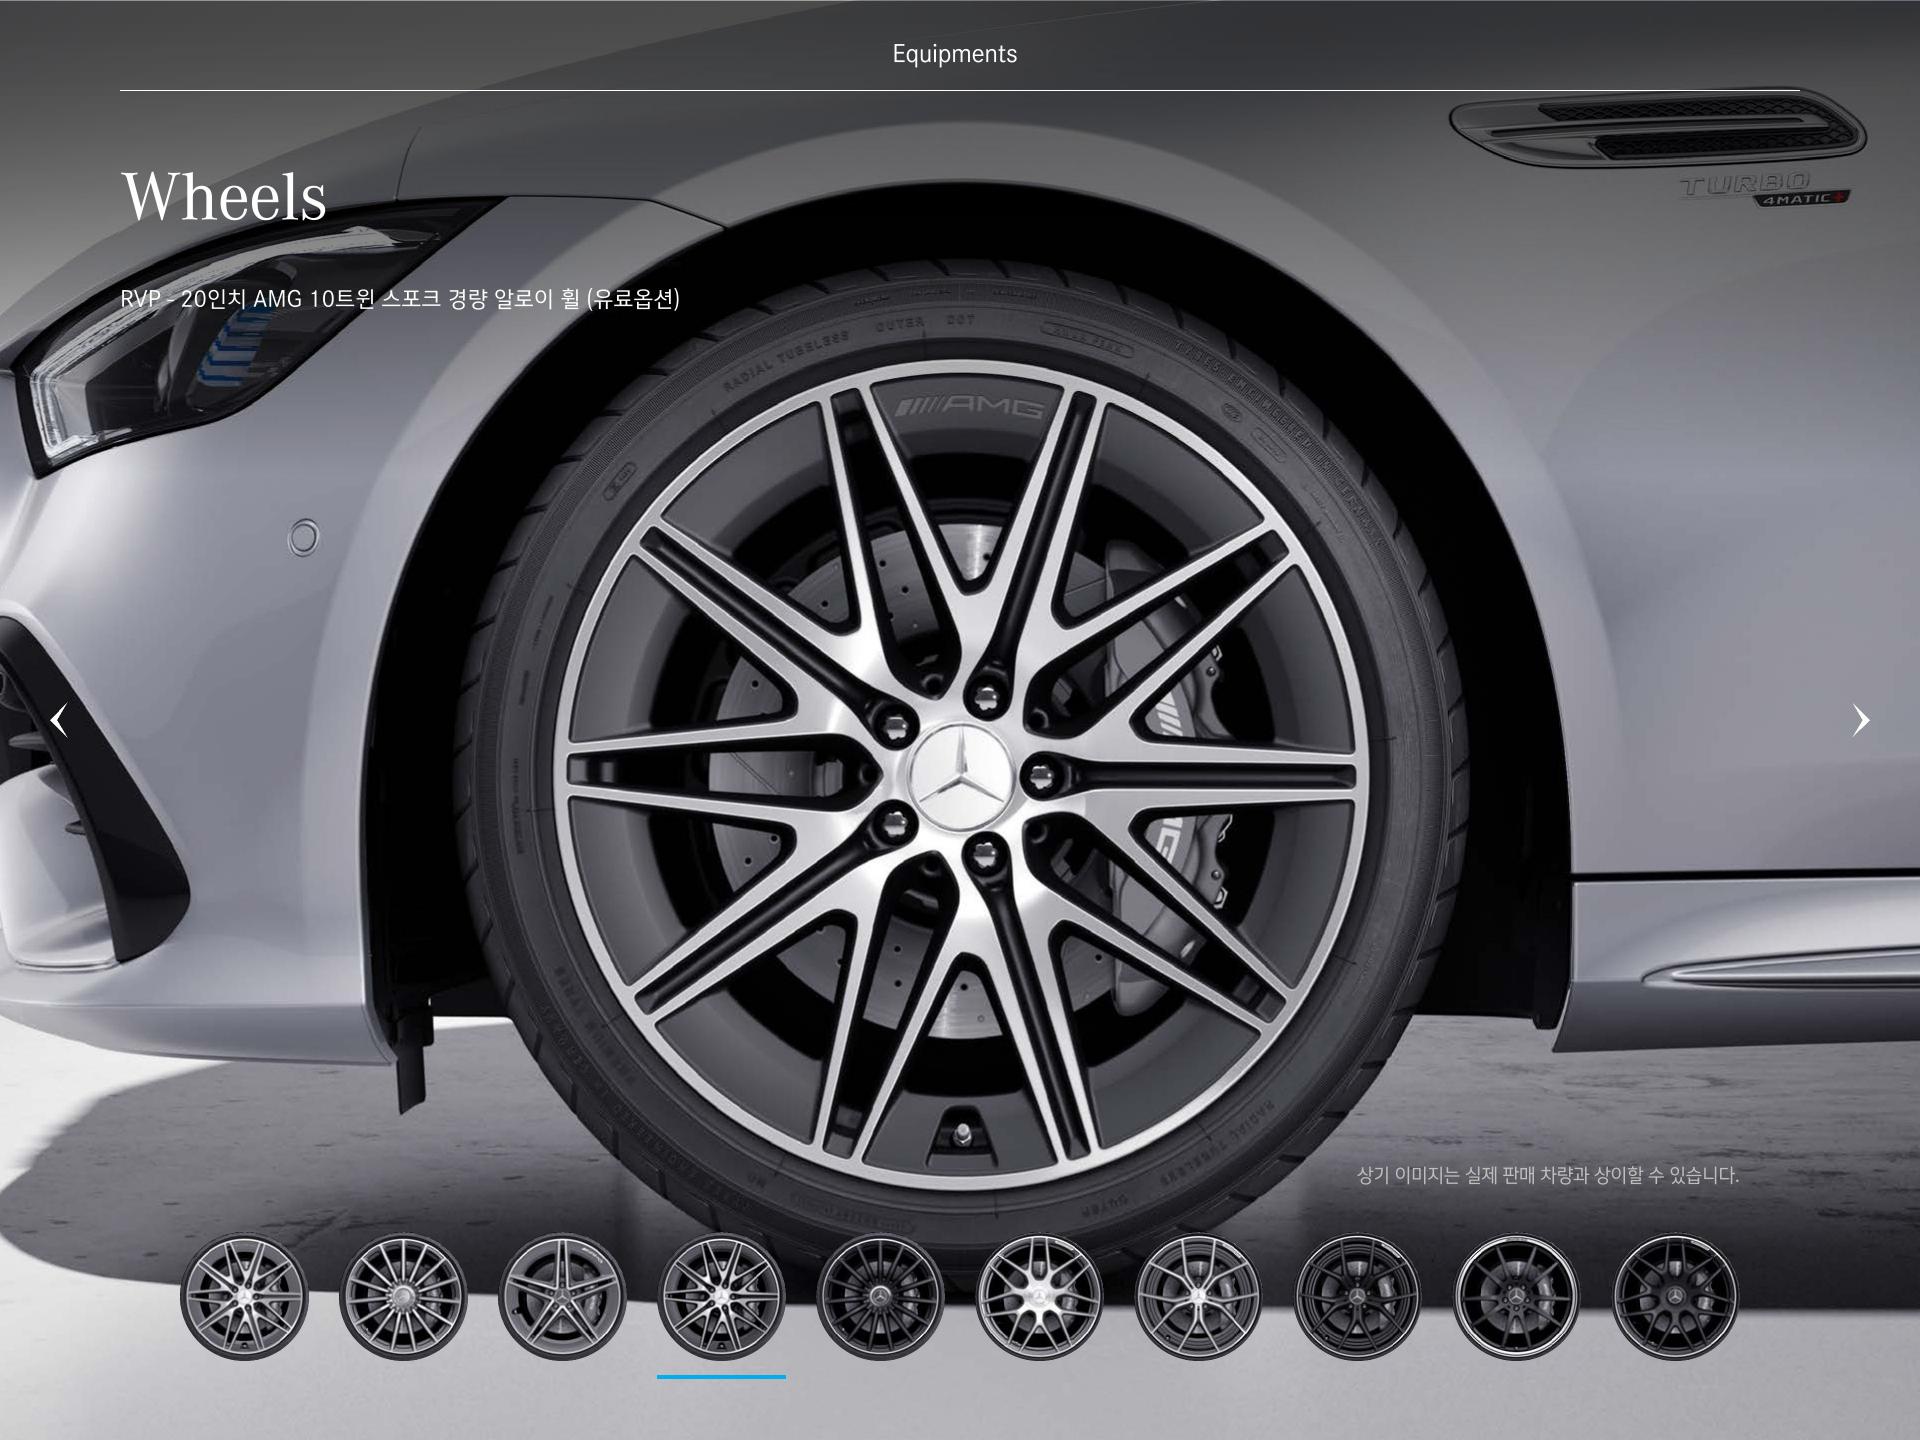Click the RVP 20인치 AMG wheel description
Viewport: 1920px width, 1440px height.
point(400,298)
